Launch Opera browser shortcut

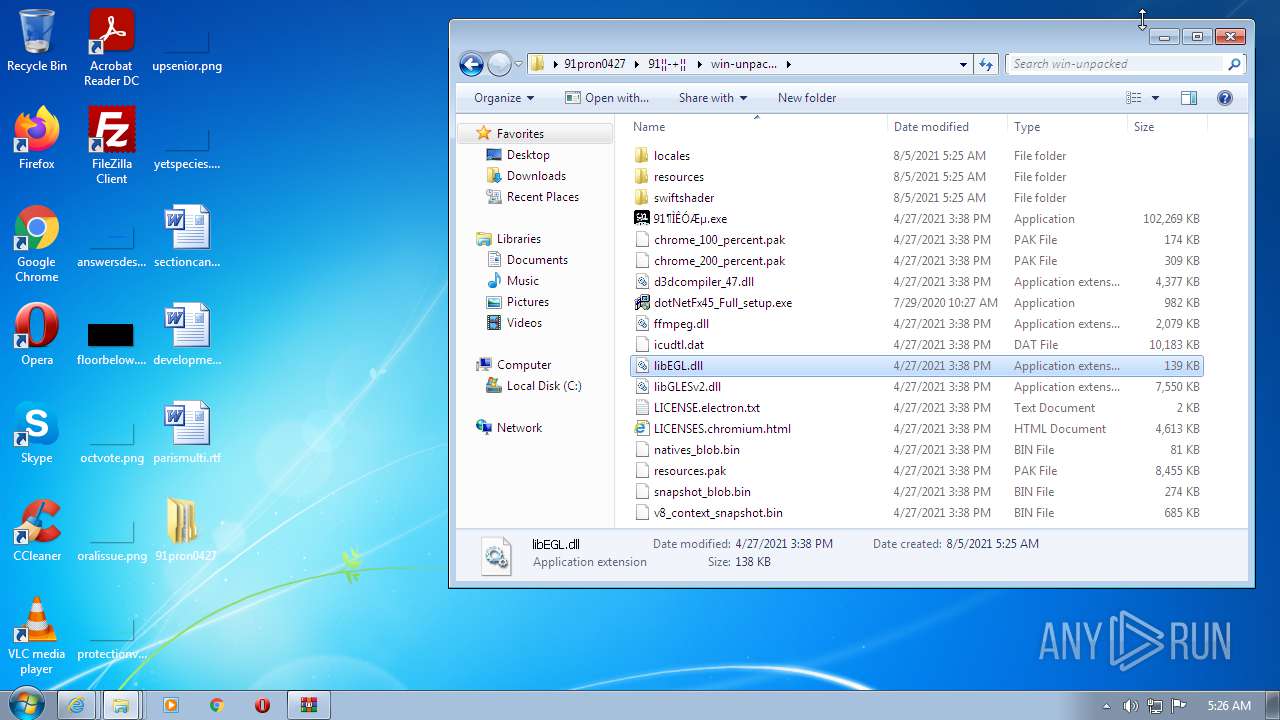(x=37, y=335)
